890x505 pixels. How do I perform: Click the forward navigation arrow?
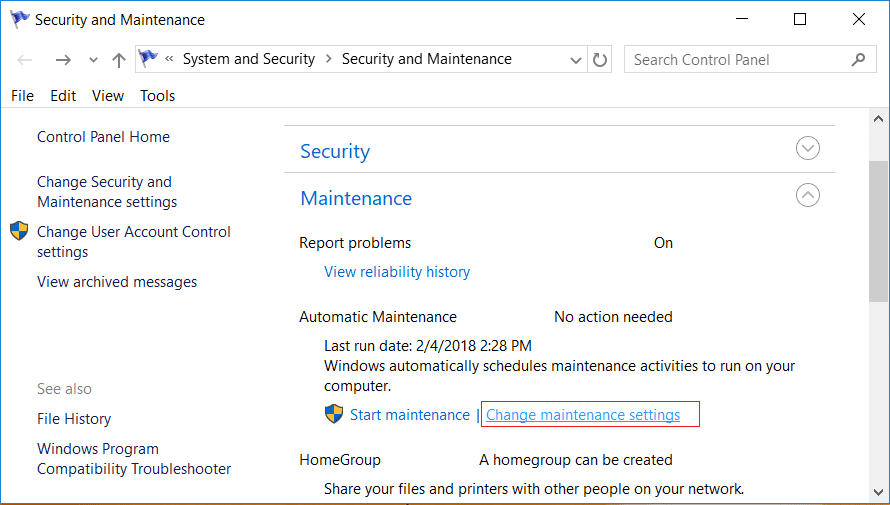click(63, 60)
